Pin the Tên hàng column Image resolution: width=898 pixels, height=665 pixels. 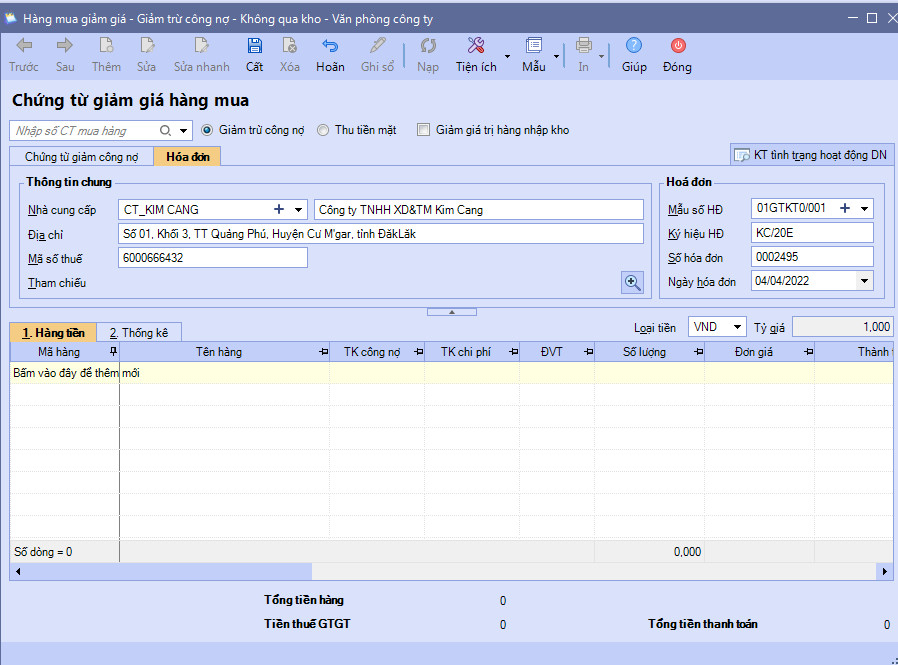pyautogui.click(x=324, y=352)
